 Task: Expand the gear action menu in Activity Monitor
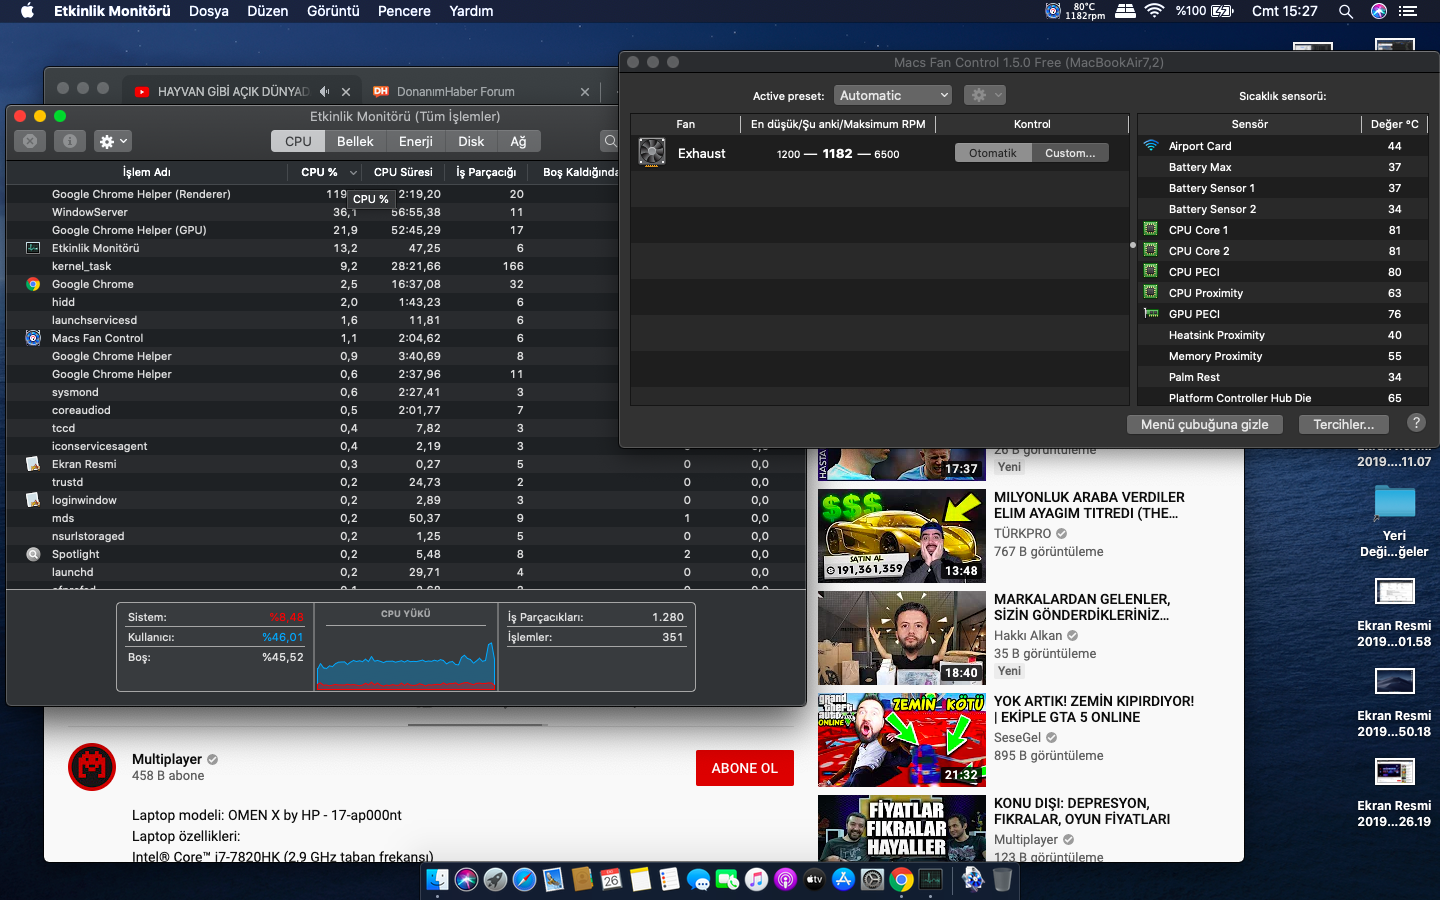click(113, 141)
